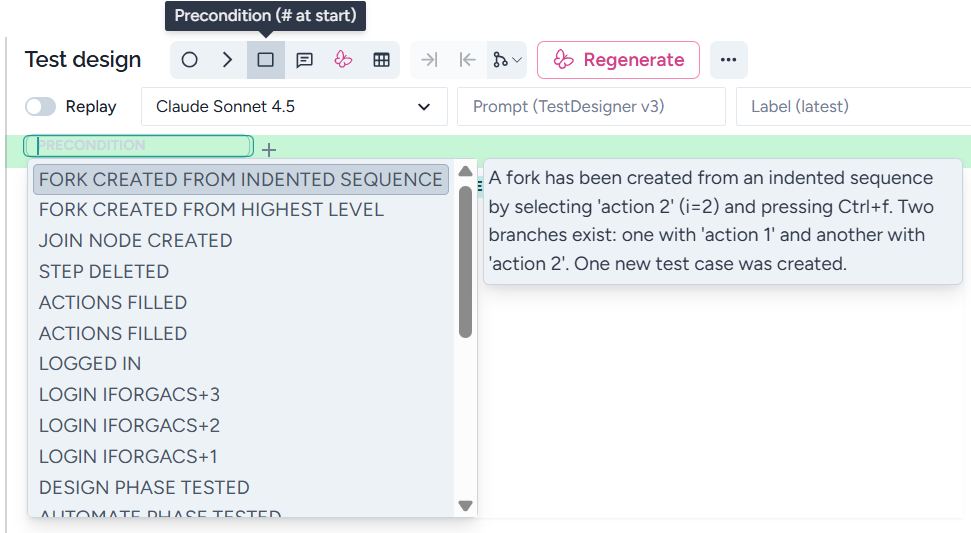Select 'FORK CREATED FROM HIGHEST LEVEL' option

click(211, 210)
